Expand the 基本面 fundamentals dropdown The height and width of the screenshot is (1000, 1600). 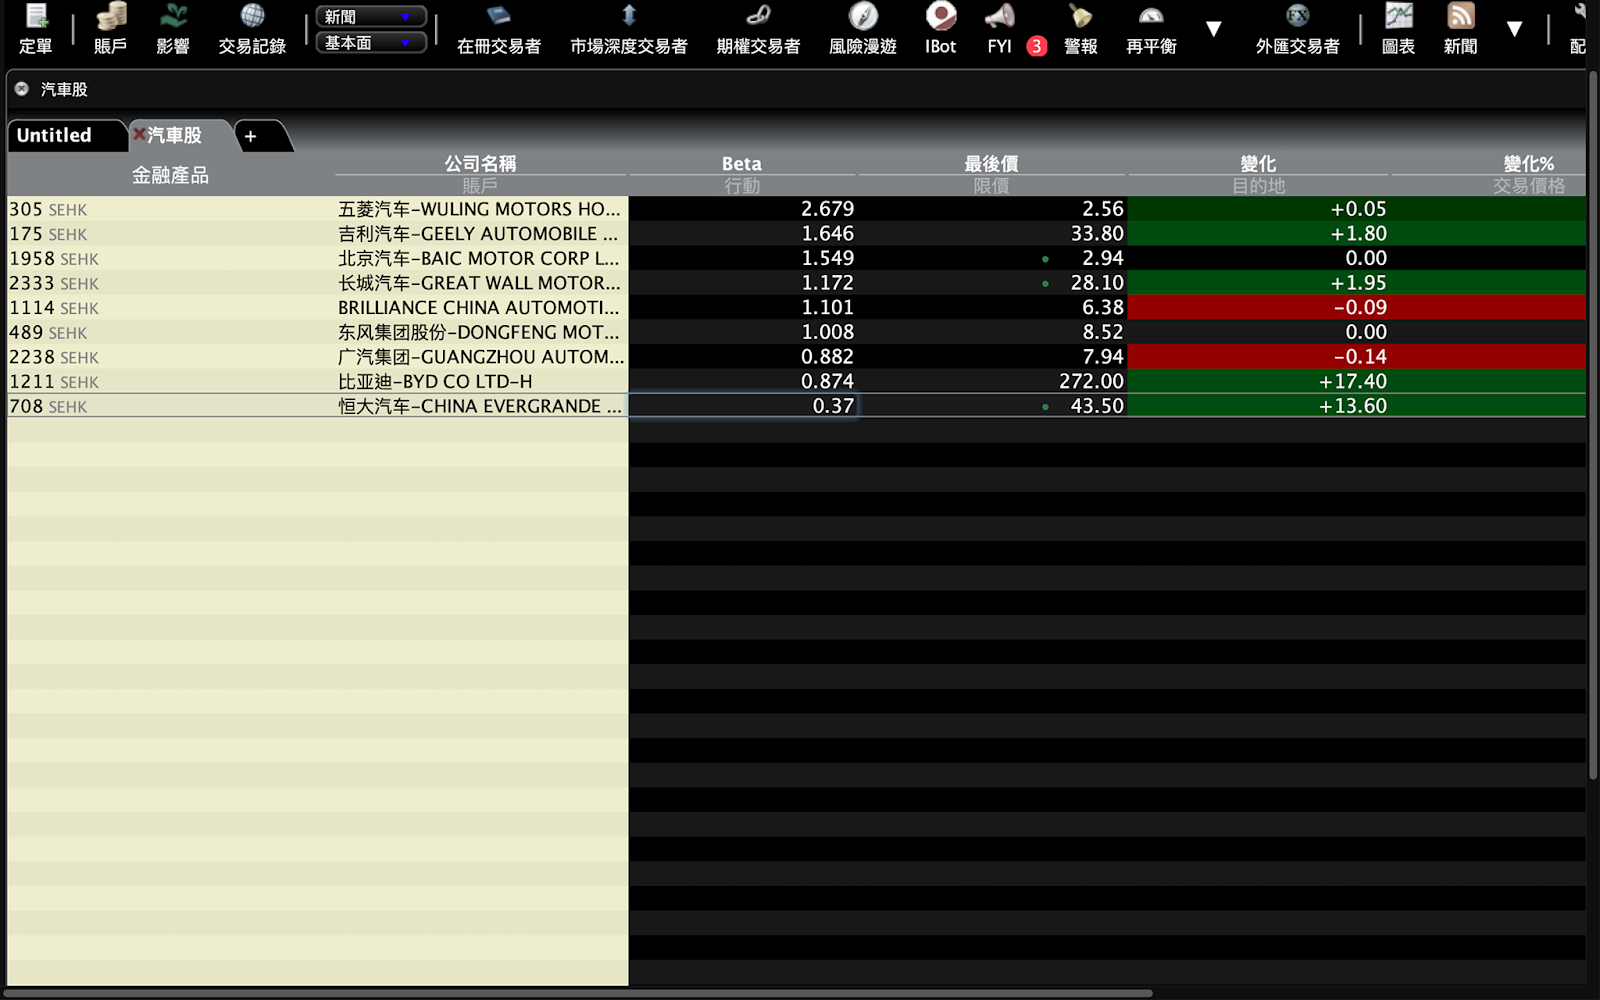(371, 43)
